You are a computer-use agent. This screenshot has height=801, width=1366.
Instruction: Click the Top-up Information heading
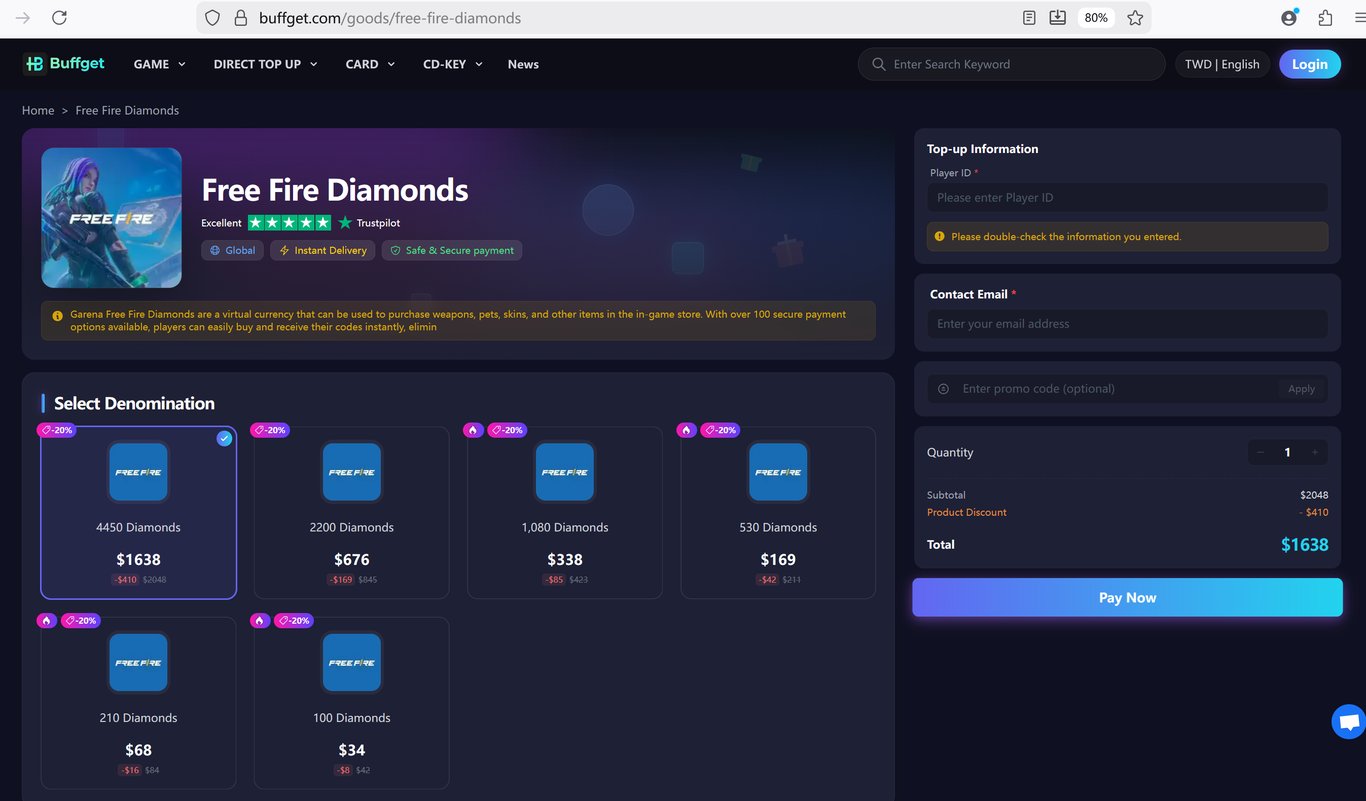(x=982, y=149)
